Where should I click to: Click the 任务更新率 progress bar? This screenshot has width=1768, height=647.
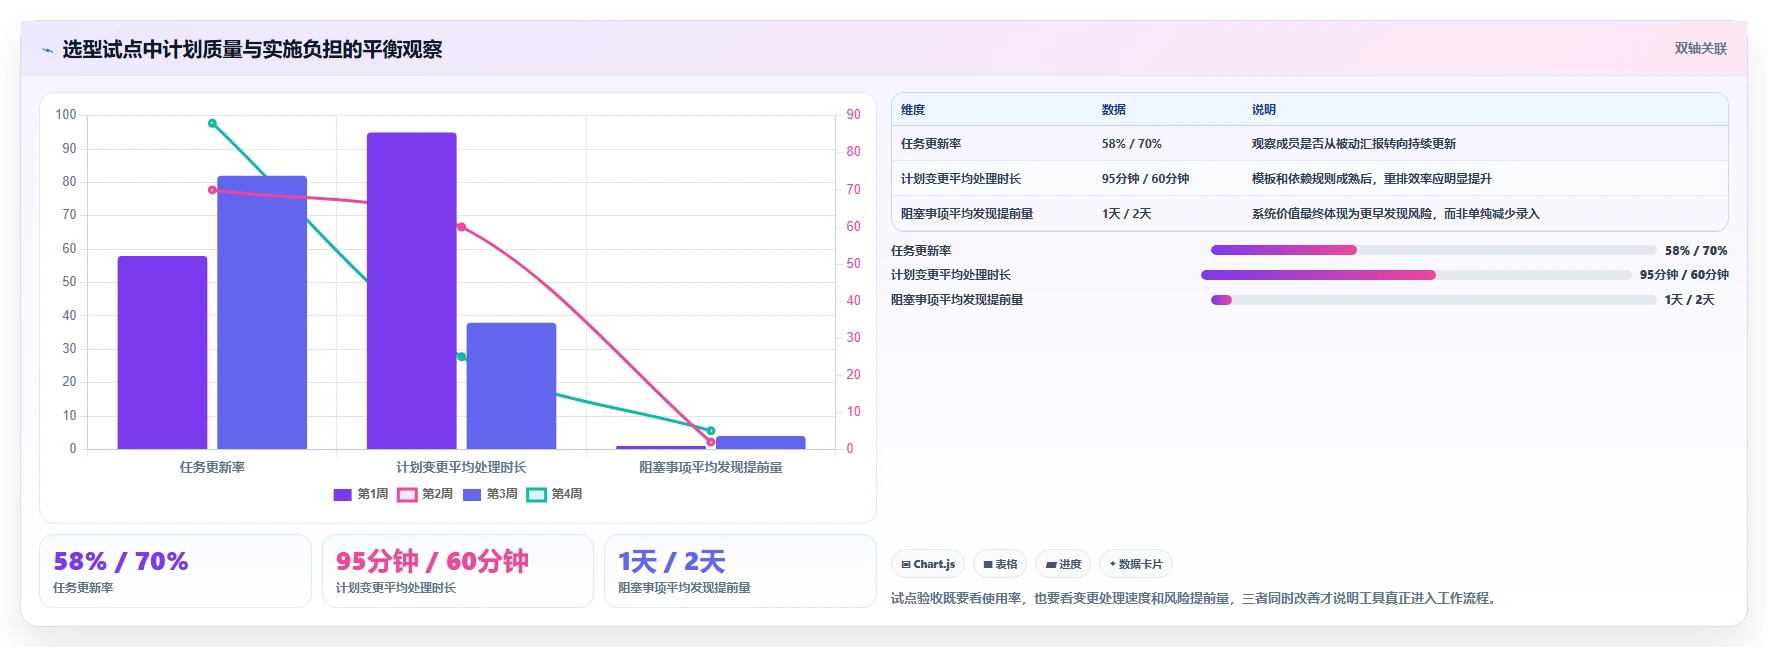pyautogui.click(x=1433, y=250)
